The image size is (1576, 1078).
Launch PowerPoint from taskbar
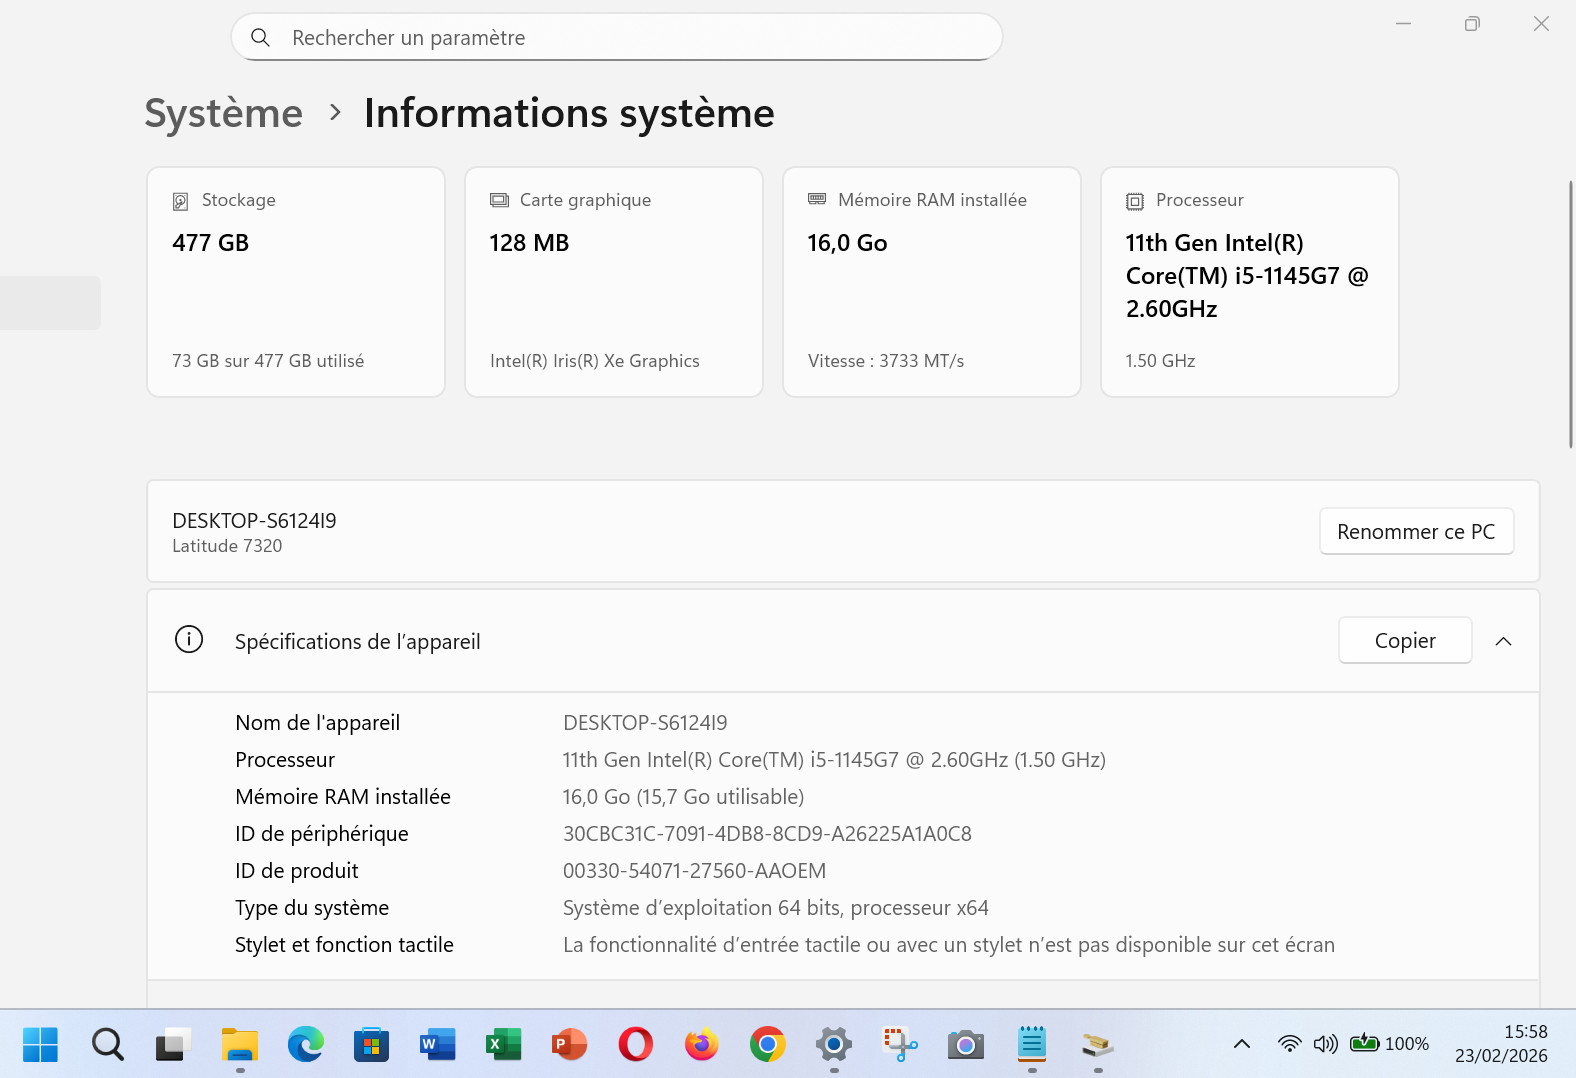(x=569, y=1044)
